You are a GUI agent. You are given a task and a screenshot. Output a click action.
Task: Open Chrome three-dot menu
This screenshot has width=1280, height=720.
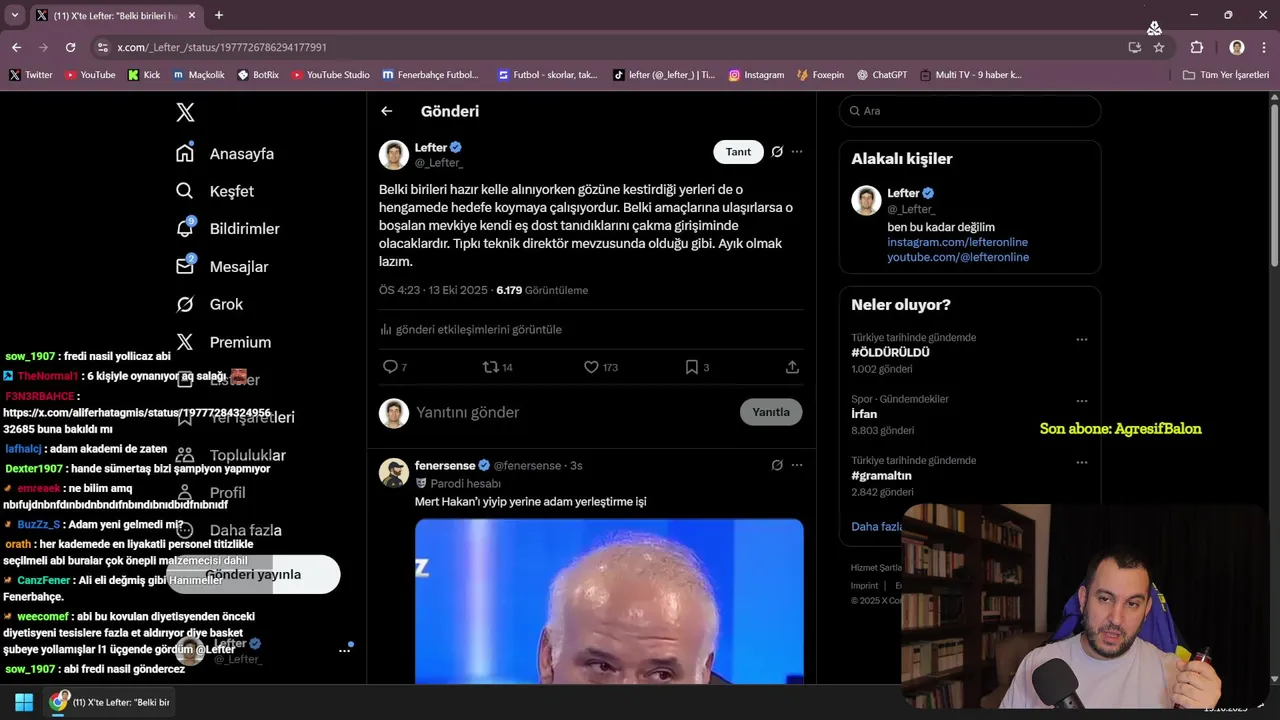tap(1264, 47)
